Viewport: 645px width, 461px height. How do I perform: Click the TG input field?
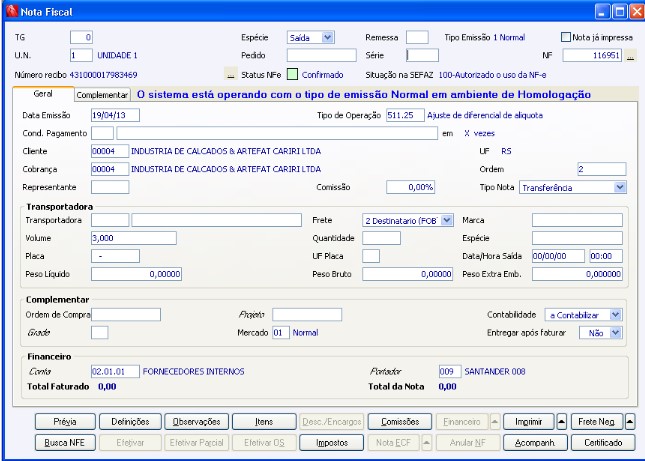(81, 37)
